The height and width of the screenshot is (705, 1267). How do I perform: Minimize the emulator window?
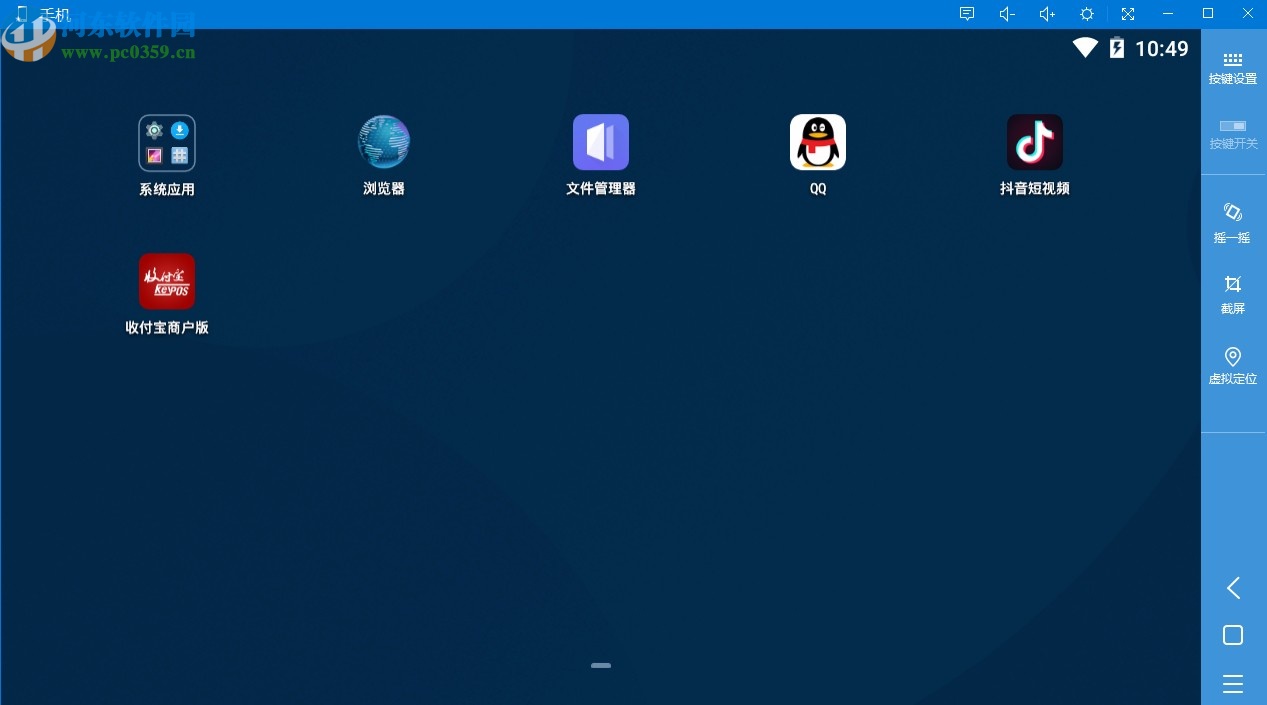click(x=1168, y=14)
